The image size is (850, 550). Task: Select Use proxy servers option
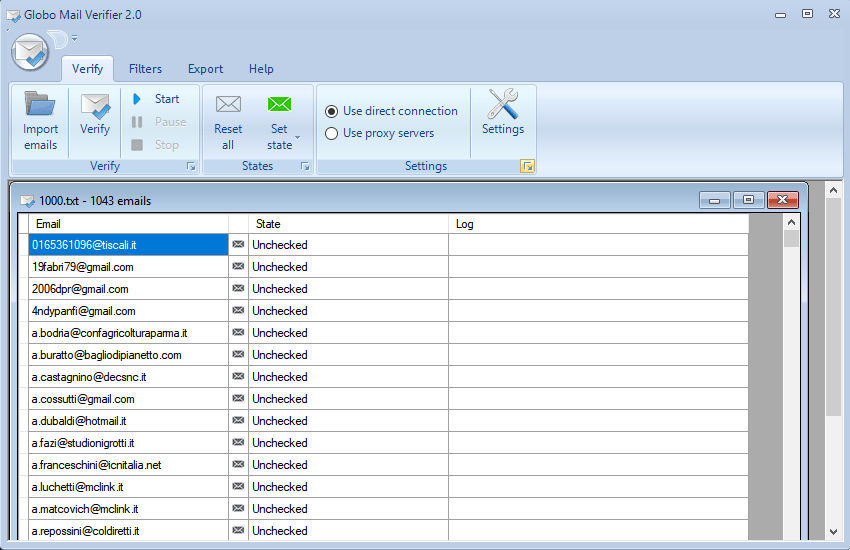[x=331, y=133]
